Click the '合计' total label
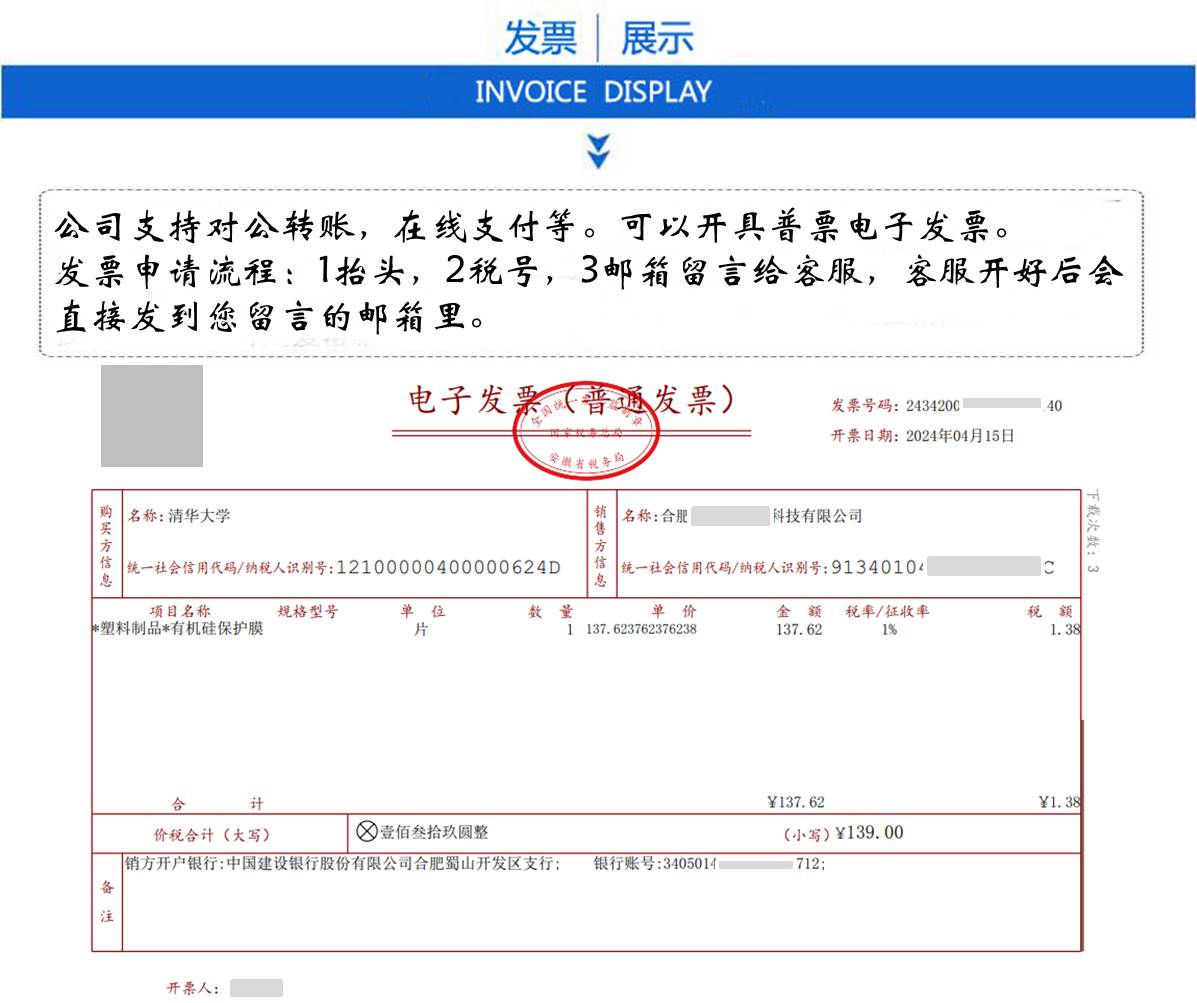1197x1003 pixels. 218,803
